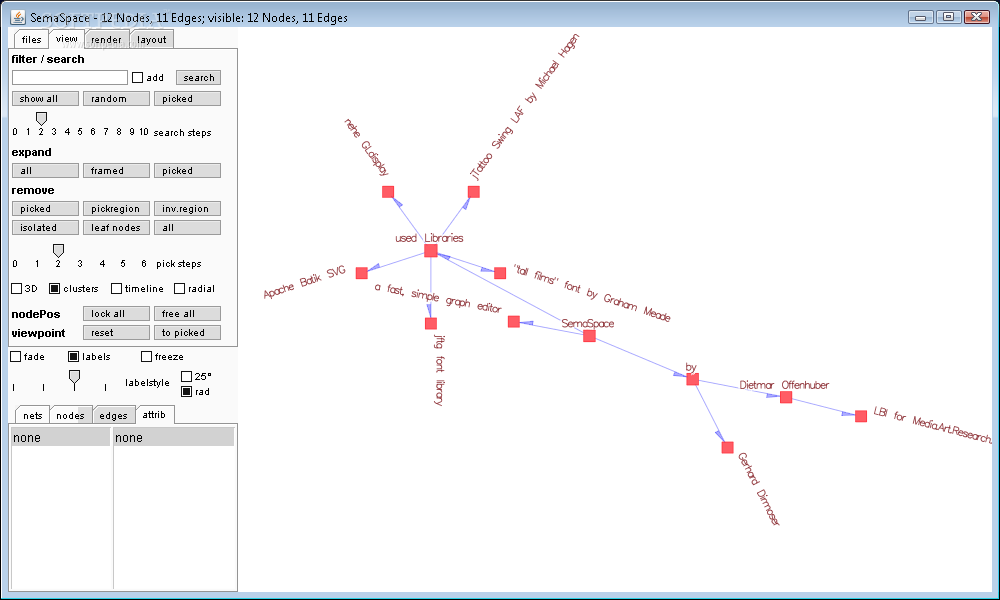Switch to the view tab
1000x600 pixels.
66,39
